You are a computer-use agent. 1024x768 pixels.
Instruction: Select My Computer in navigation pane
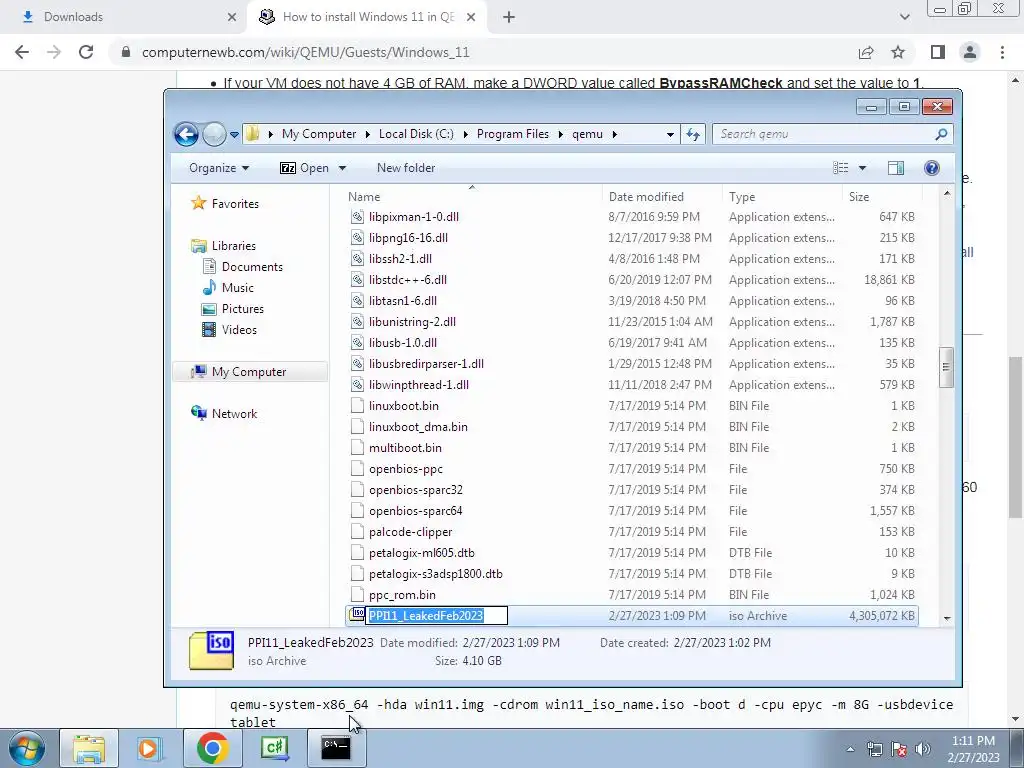[249, 372]
